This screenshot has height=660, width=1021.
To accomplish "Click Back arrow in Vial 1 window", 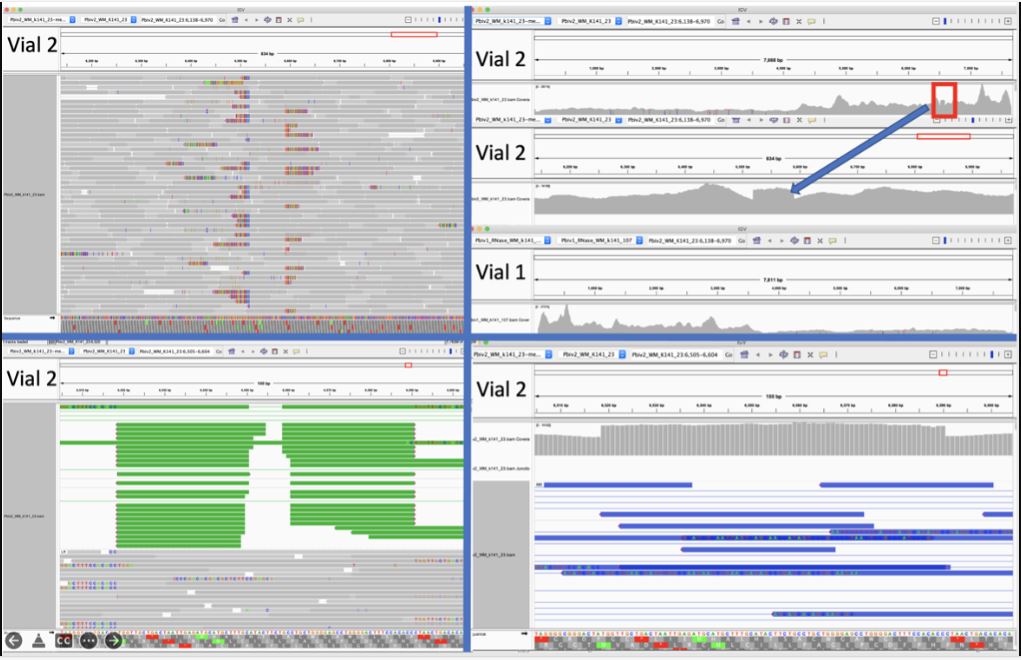I will (x=770, y=241).
